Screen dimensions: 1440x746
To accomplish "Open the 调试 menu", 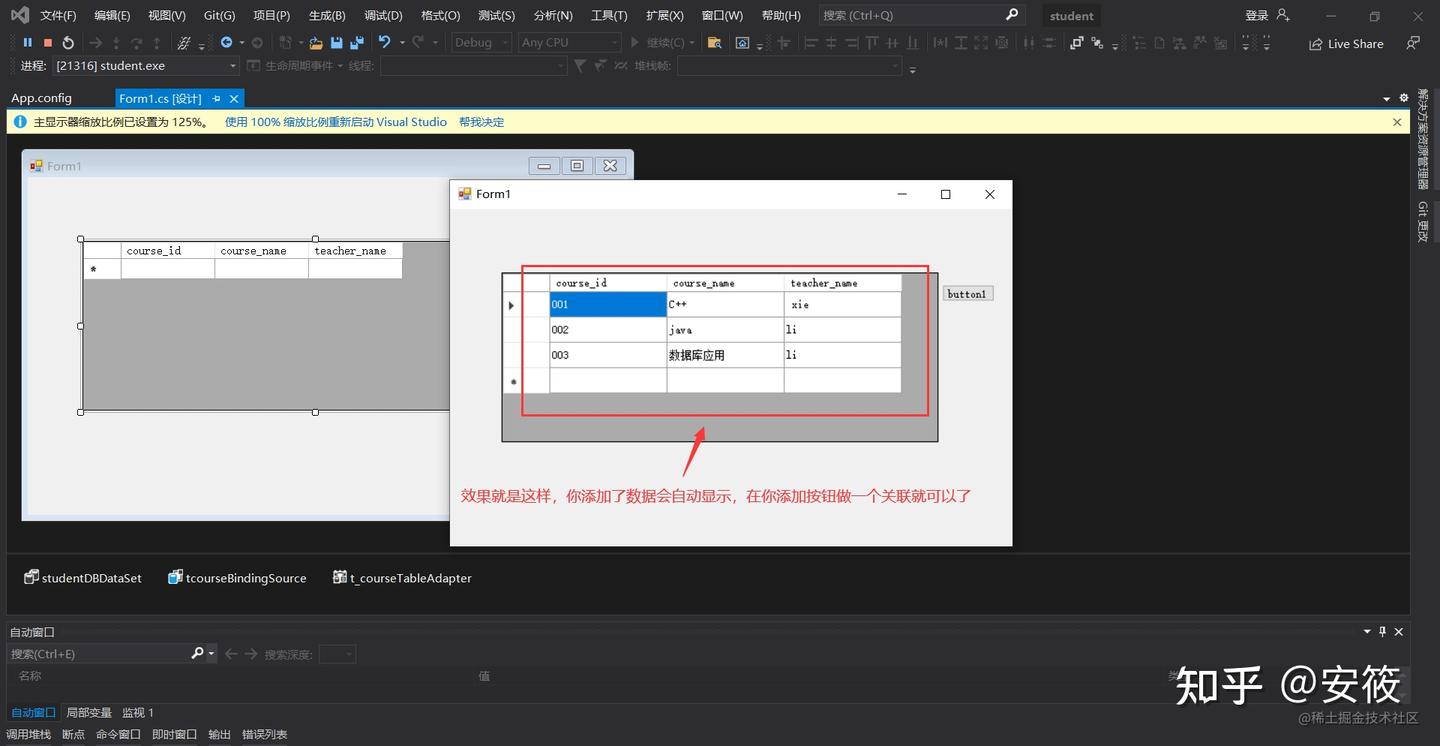I will (381, 15).
